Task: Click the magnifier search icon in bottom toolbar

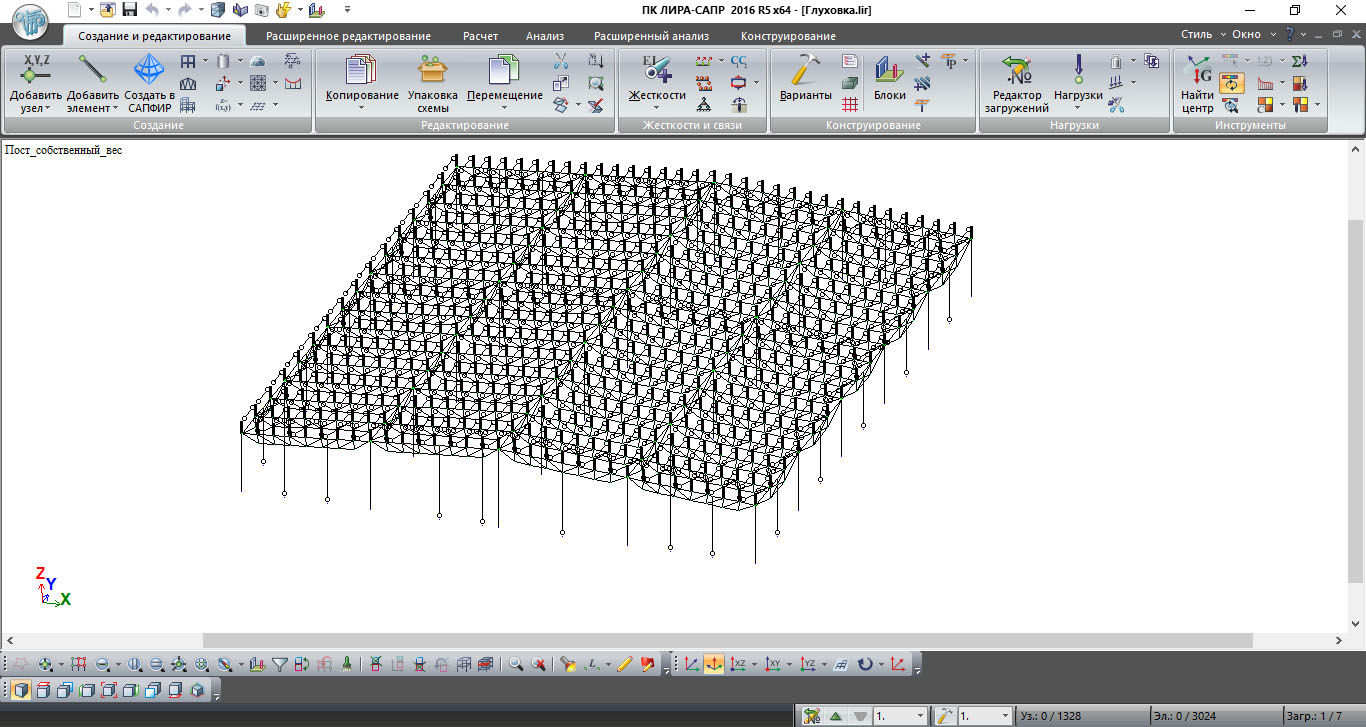Action: [516, 664]
